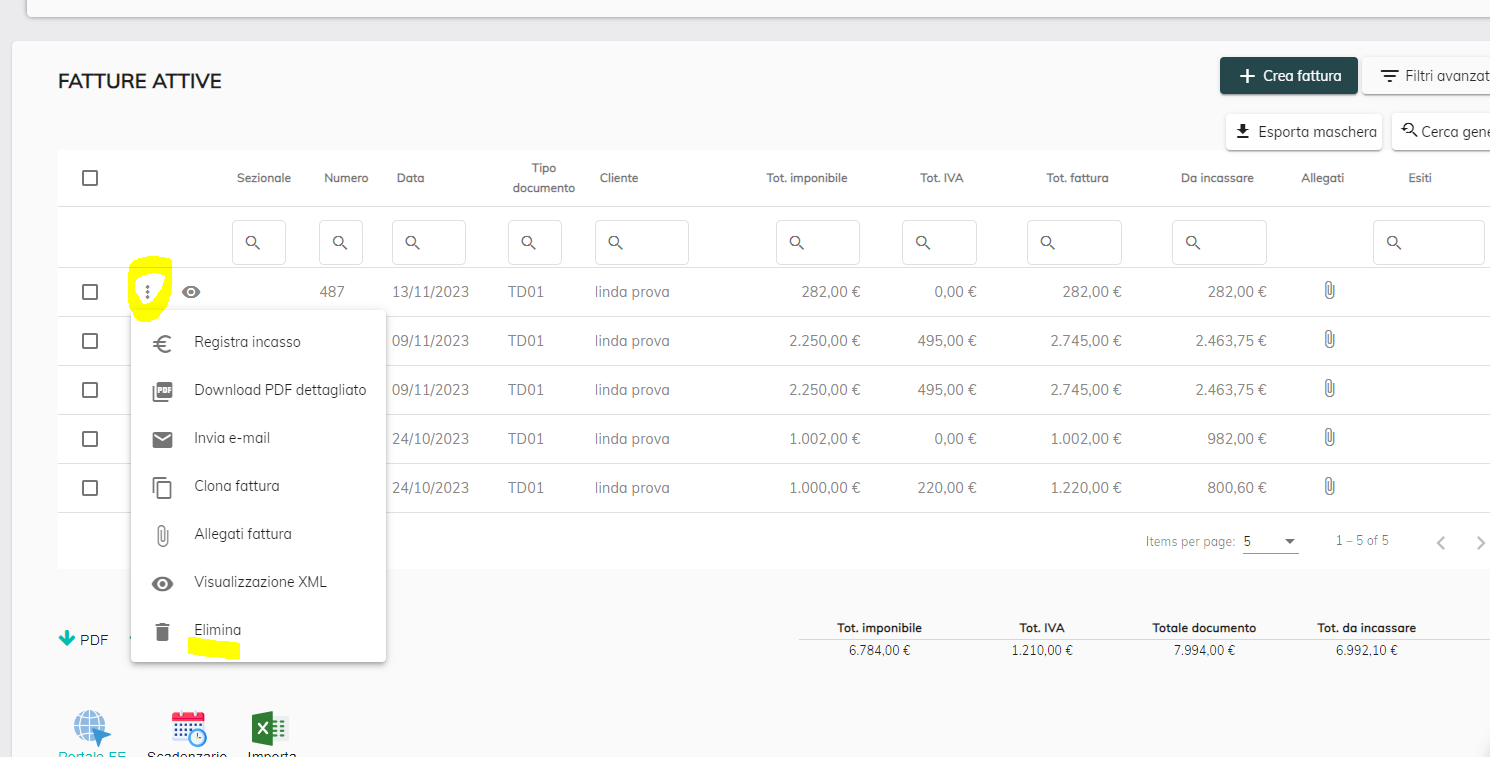Open the Scadenzario calendar icon
This screenshot has width=1490, height=757.
188,728
